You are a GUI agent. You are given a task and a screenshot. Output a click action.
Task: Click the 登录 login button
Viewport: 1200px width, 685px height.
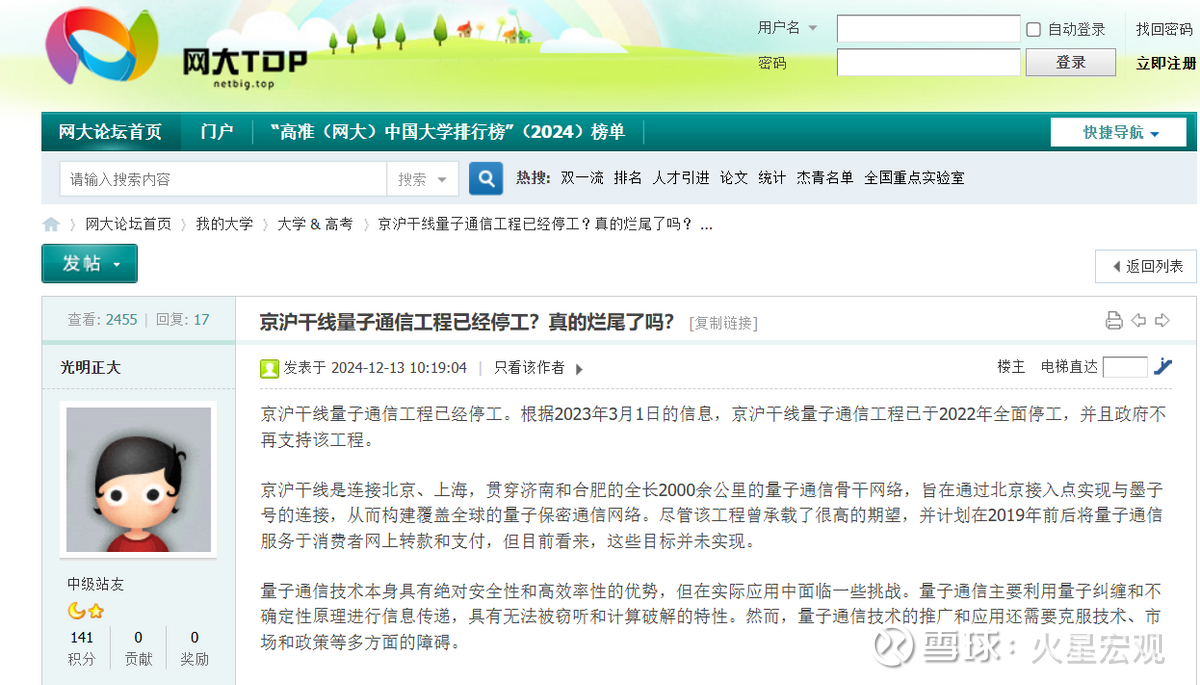point(1070,62)
